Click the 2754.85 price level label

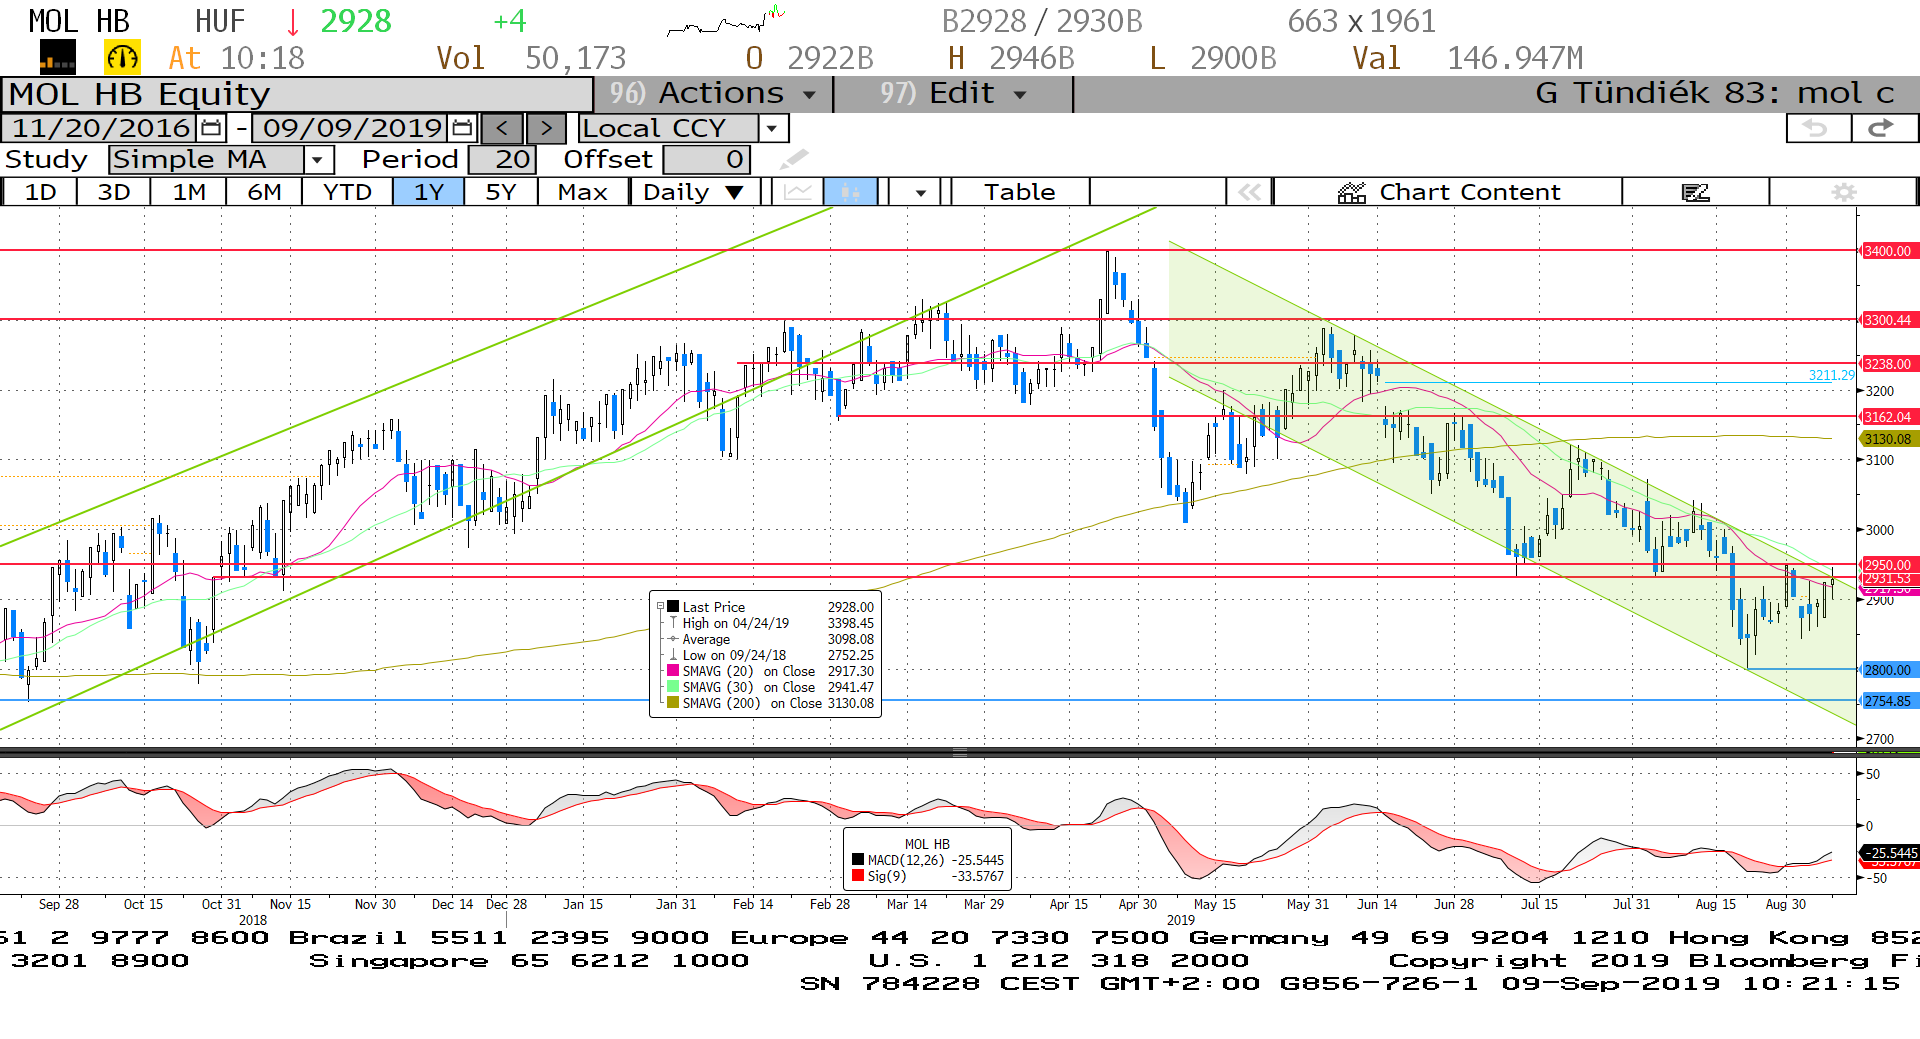1887,701
